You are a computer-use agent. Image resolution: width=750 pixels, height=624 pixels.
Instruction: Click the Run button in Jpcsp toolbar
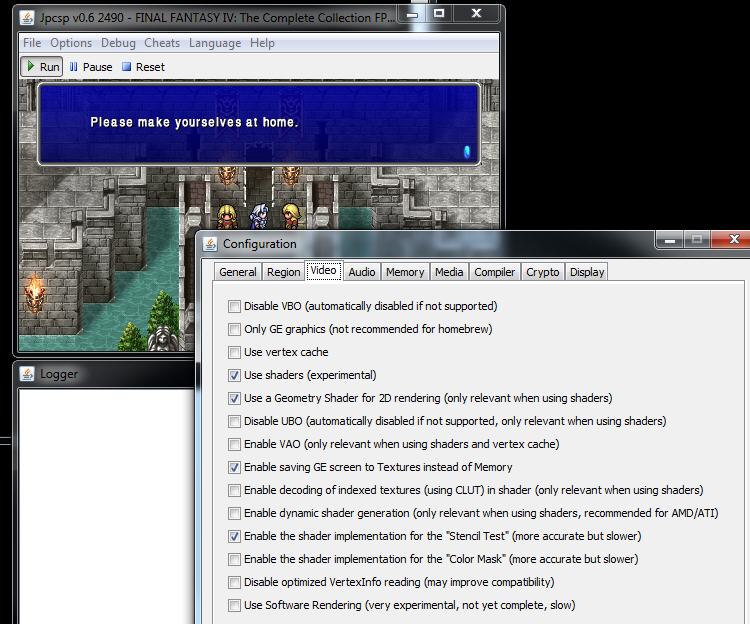pos(42,67)
